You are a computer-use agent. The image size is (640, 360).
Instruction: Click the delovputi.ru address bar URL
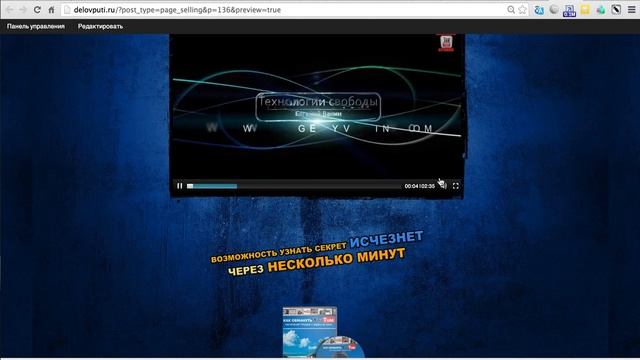(177, 10)
